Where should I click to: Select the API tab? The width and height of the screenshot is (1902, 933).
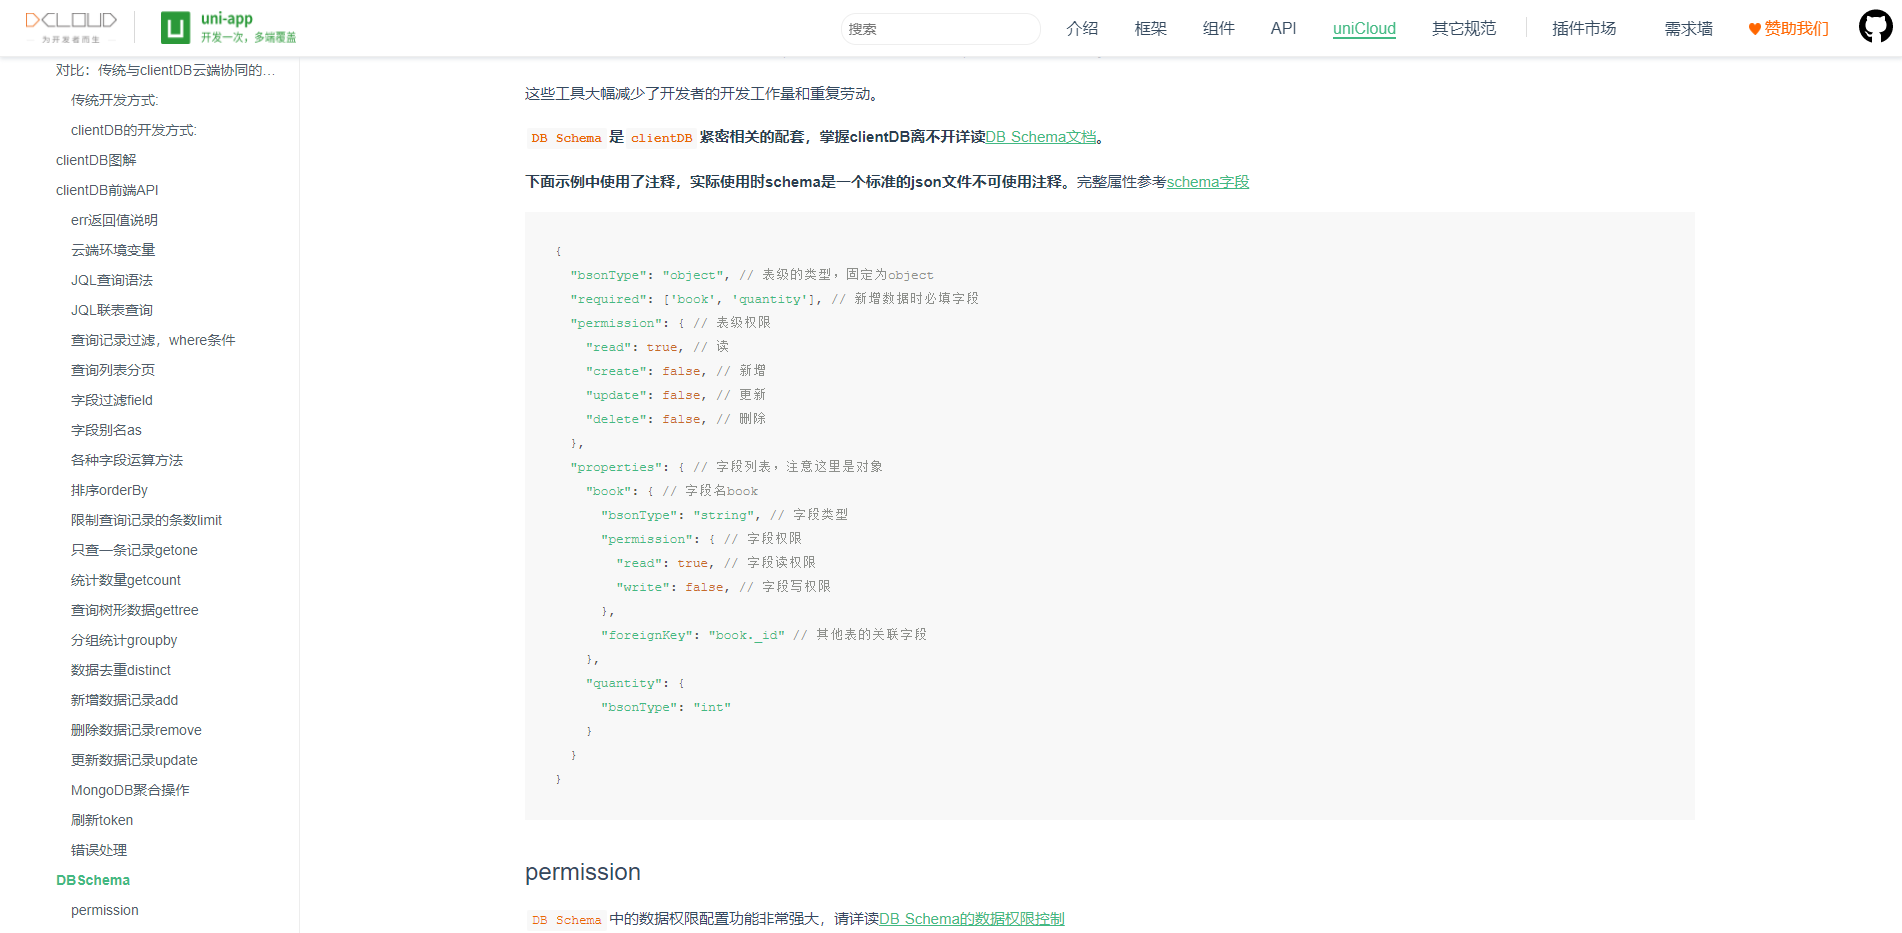point(1283,28)
